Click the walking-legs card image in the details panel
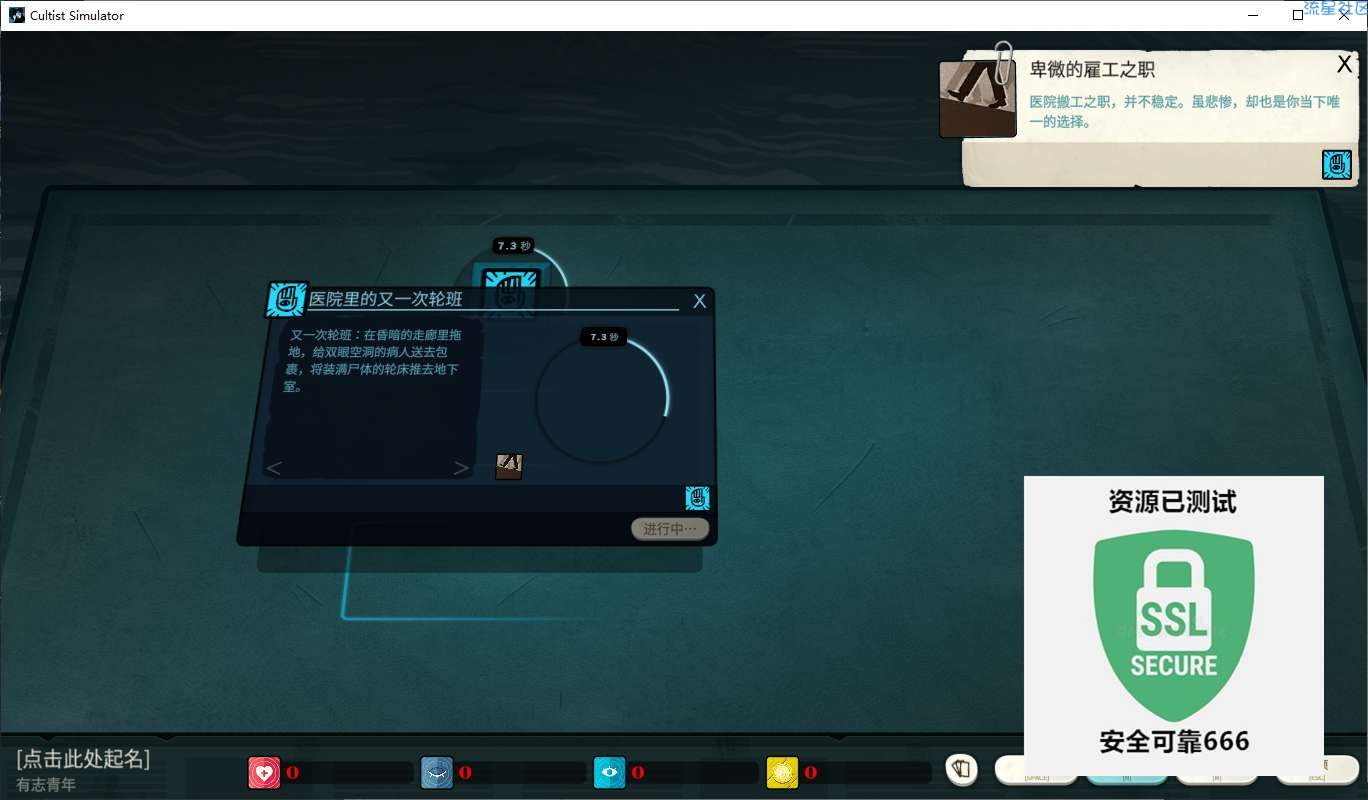This screenshot has width=1368, height=800. (x=978, y=99)
